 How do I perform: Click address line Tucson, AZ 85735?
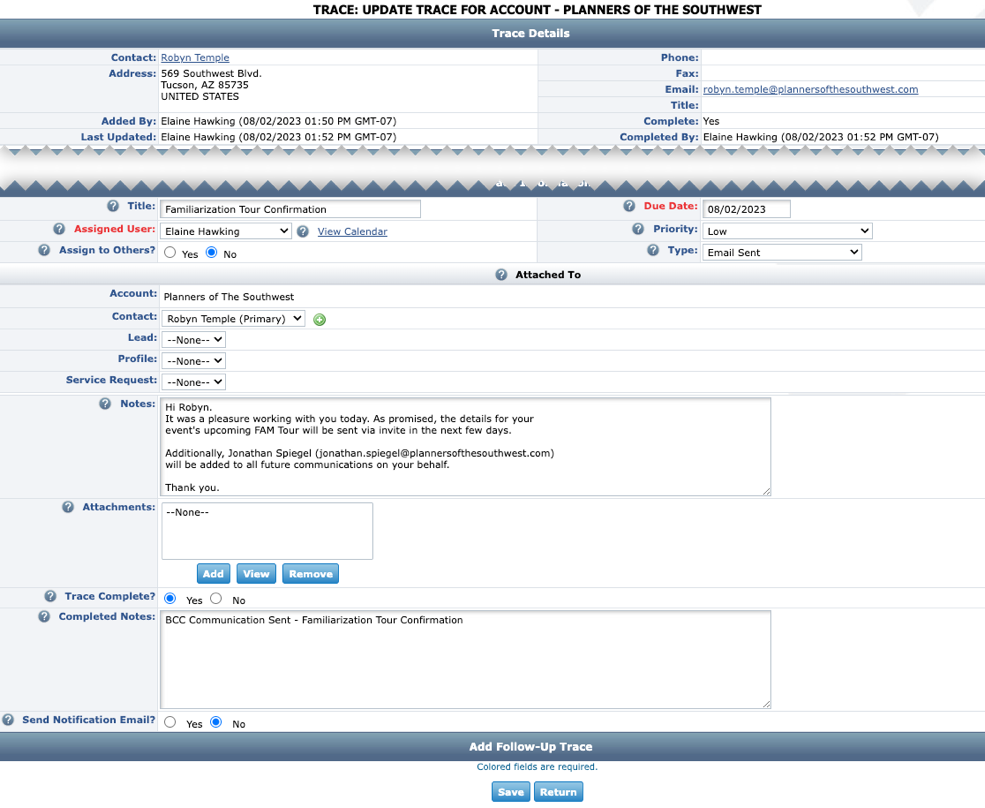[x=205, y=85]
